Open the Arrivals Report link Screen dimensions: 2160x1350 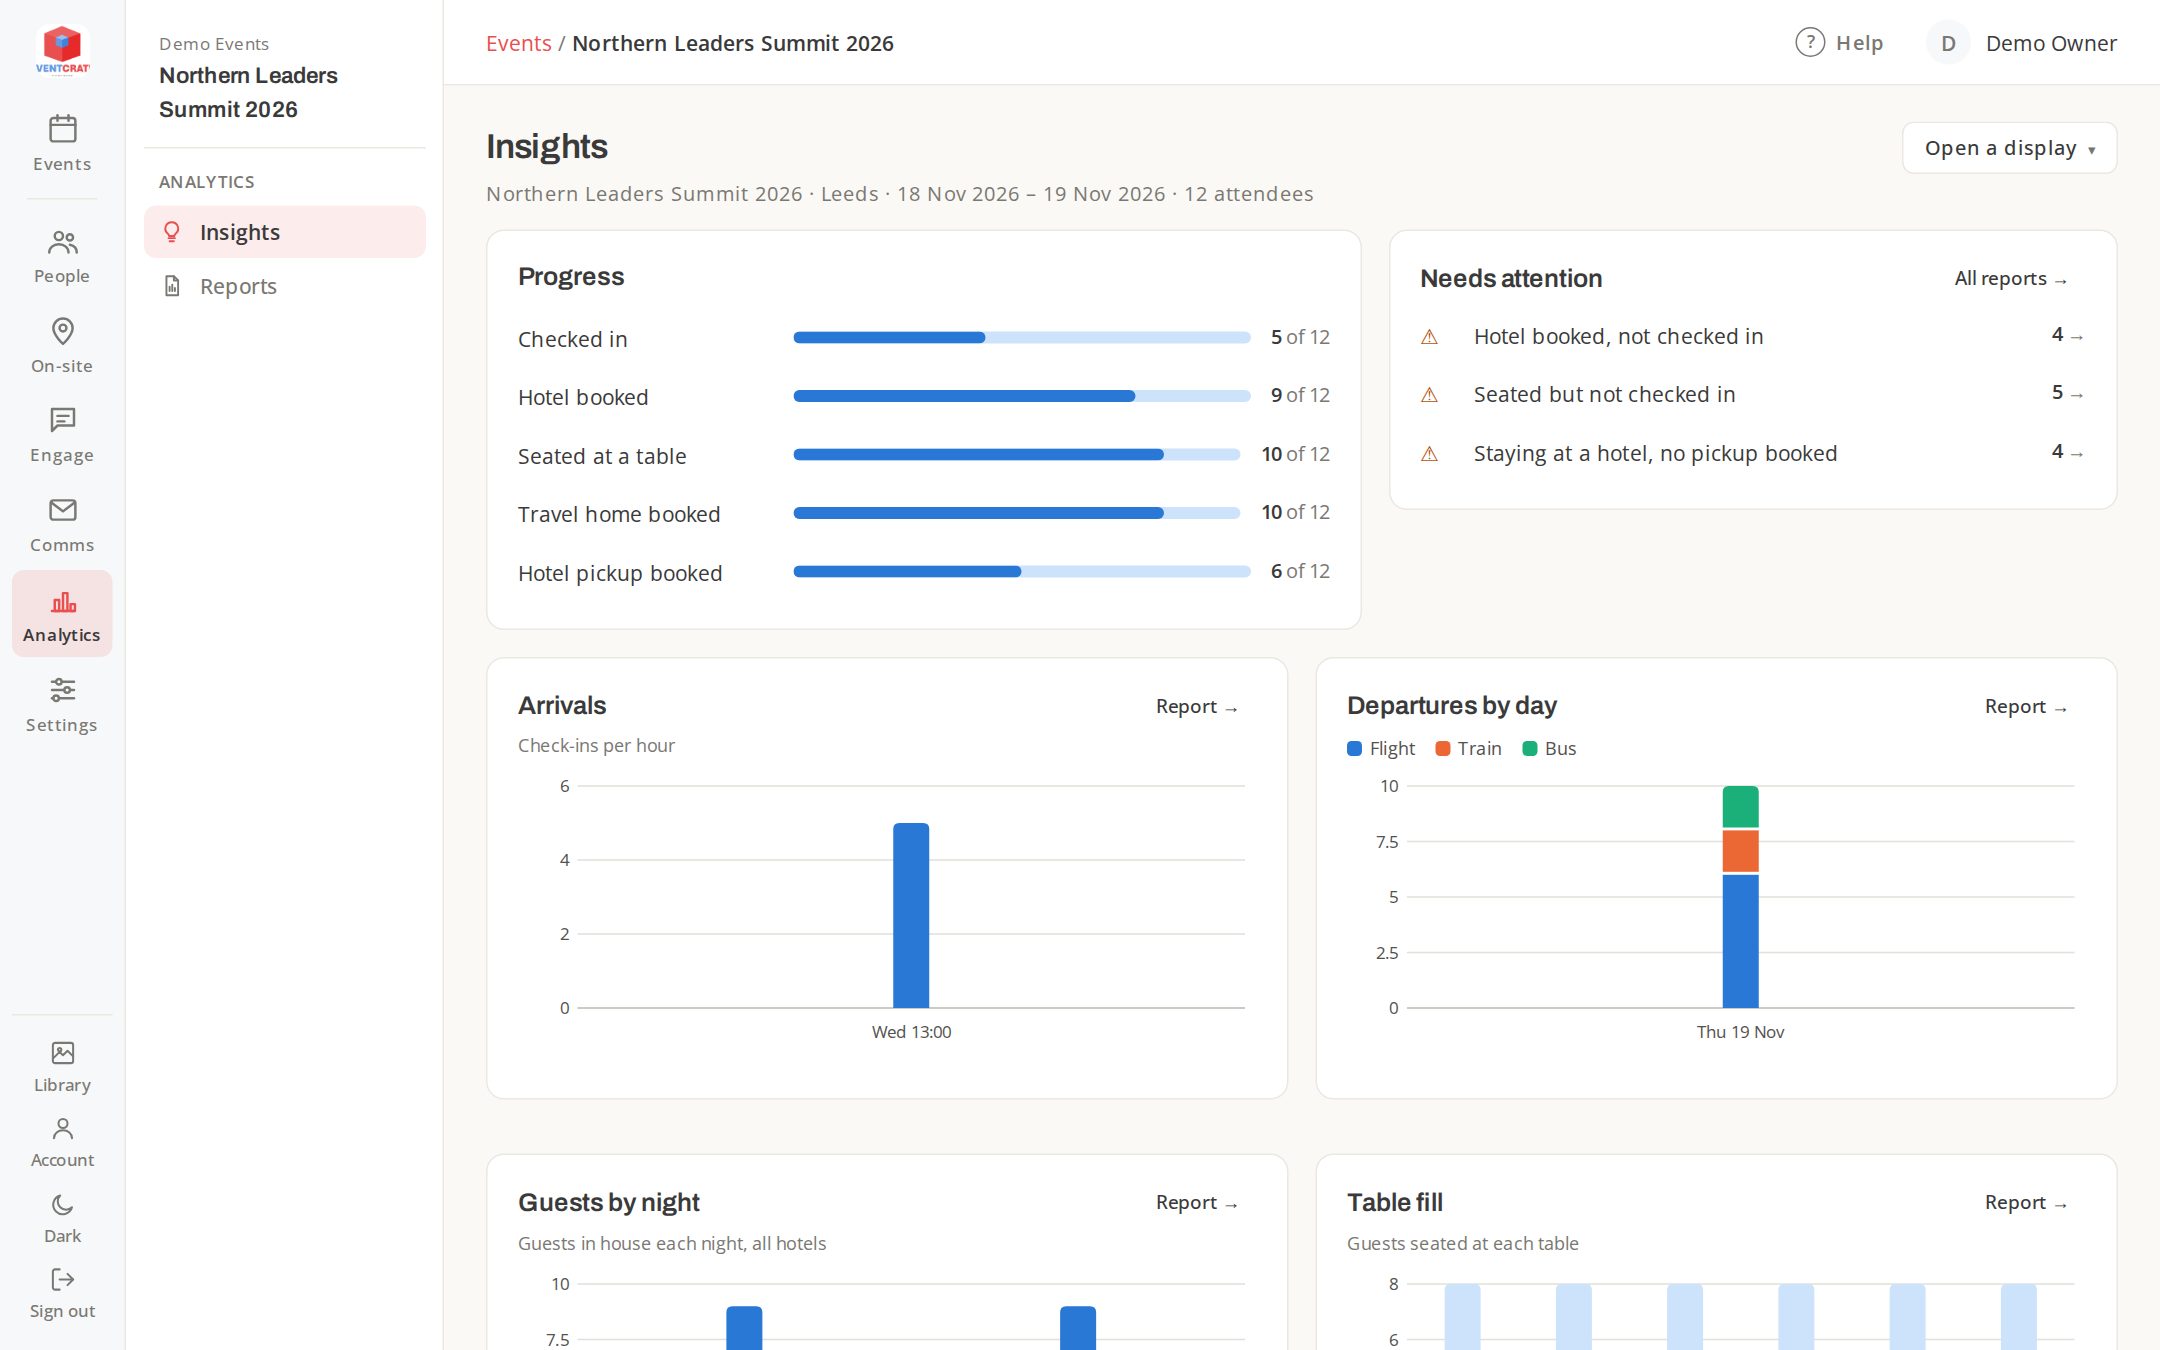1197,706
